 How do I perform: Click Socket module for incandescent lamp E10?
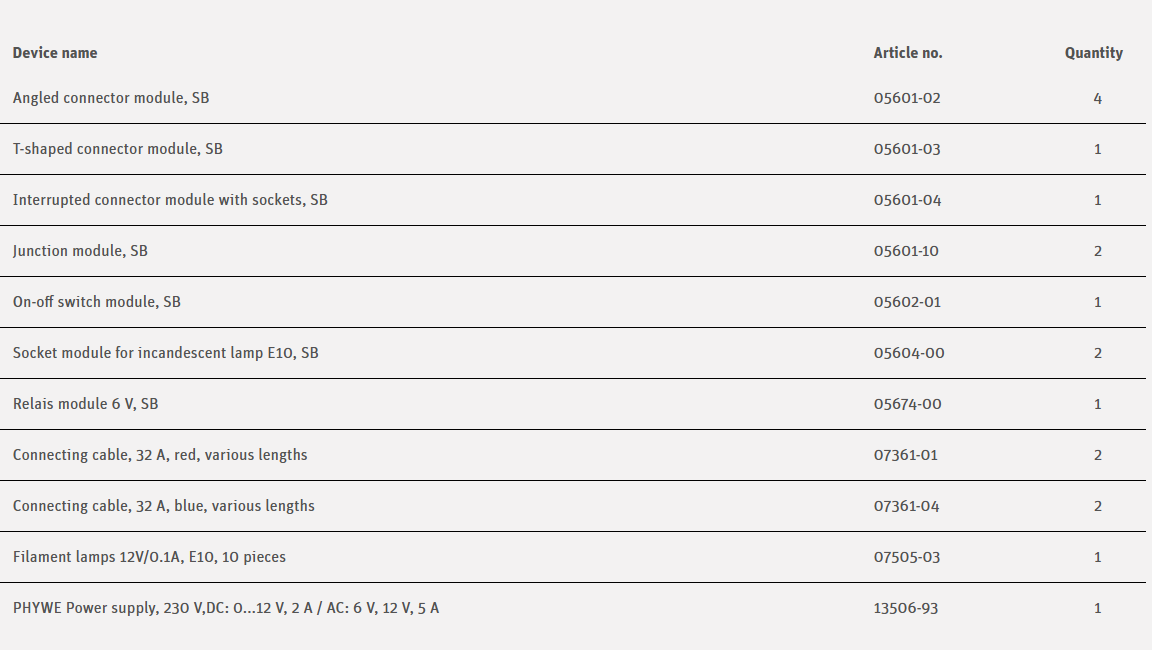[166, 353]
